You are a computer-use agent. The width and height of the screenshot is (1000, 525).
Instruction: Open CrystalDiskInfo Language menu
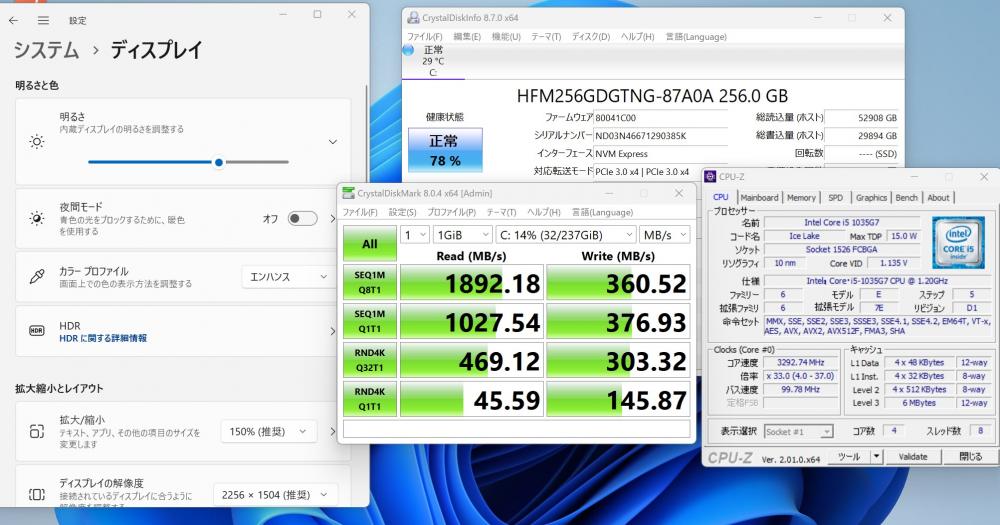[x=696, y=36]
